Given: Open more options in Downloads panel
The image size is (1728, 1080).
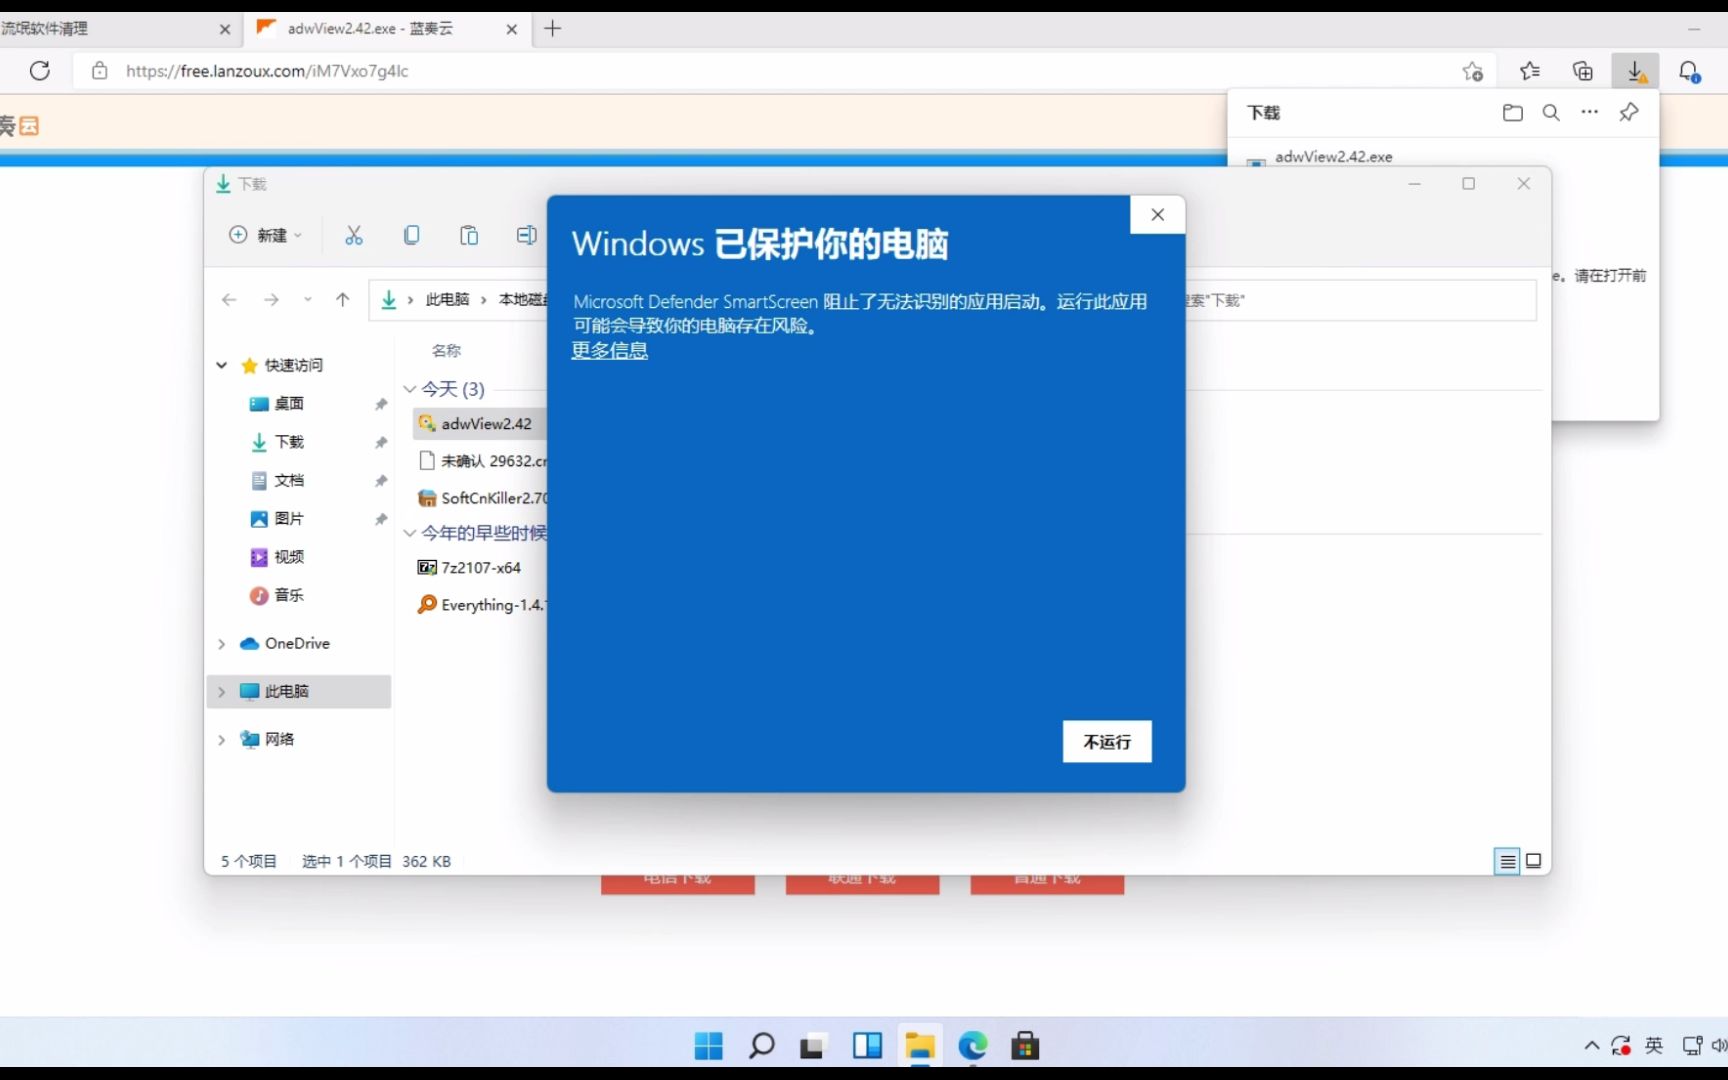Looking at the screenshot, I should (1590, 113).
